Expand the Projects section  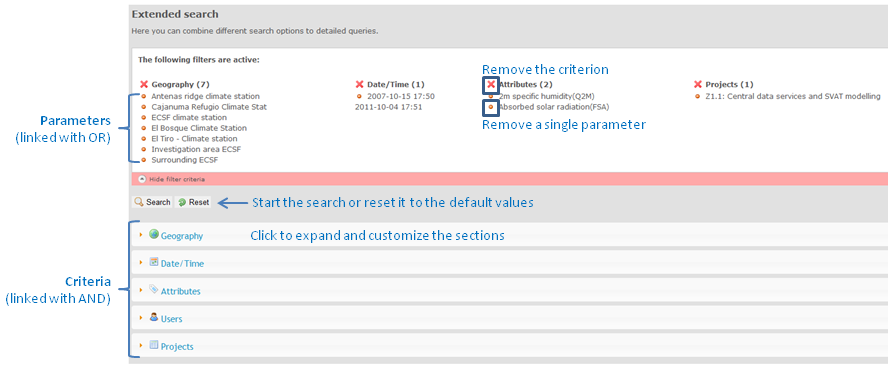click(x=177, y=346)
